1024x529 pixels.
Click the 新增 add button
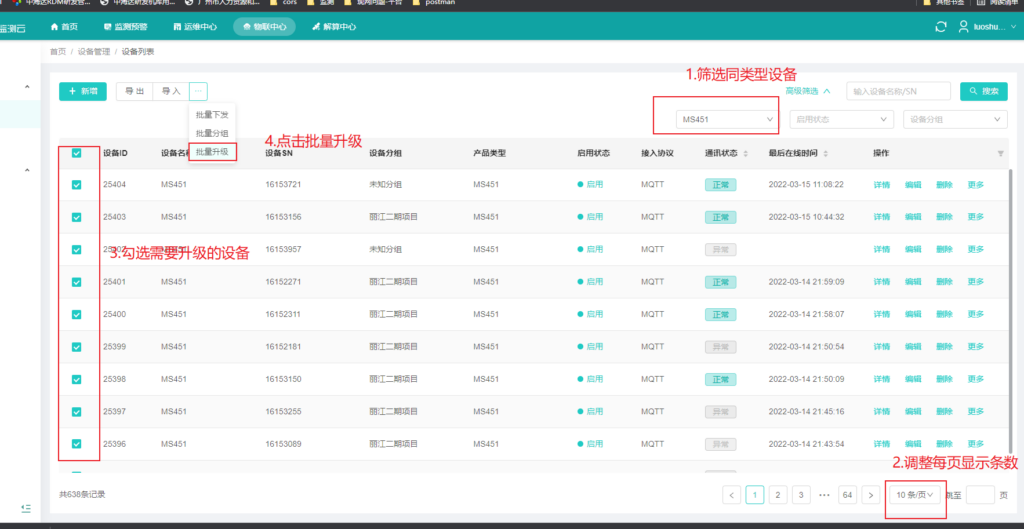click(x=83, y=91)
